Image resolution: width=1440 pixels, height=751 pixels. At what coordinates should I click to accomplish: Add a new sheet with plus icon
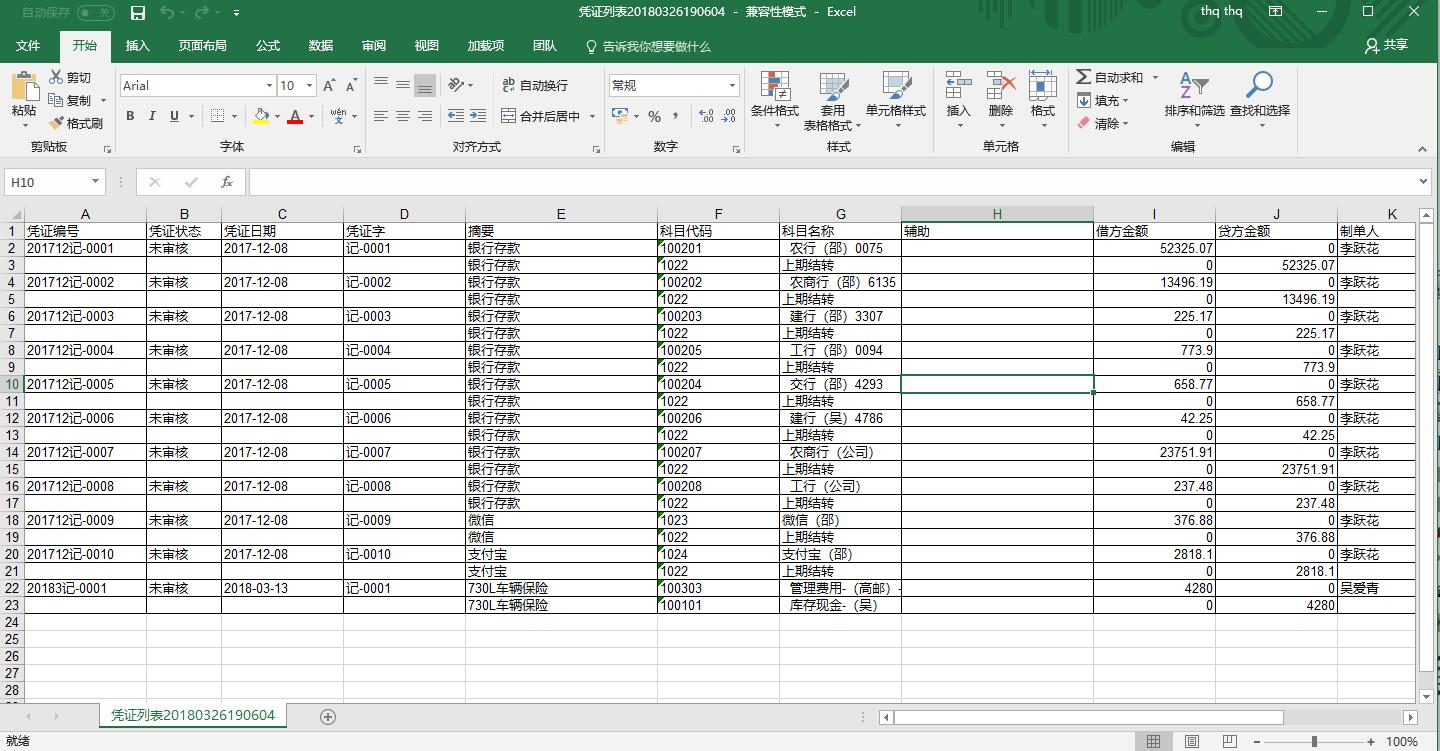point(327,716)
